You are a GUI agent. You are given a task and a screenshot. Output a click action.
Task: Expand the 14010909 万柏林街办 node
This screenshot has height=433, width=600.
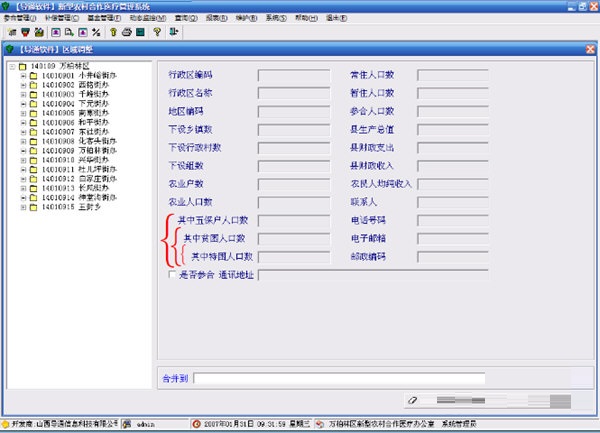23,151
